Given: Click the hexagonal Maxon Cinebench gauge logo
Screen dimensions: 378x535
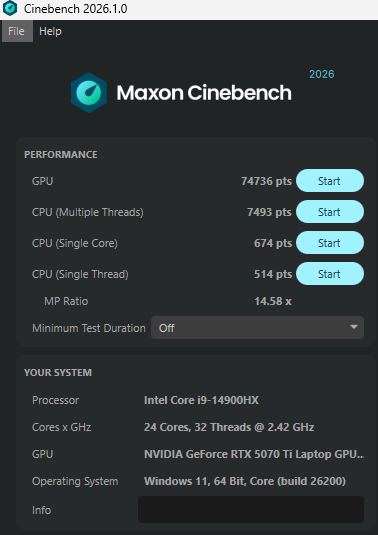Looking at the screenshot, I should tap(89, 92).
